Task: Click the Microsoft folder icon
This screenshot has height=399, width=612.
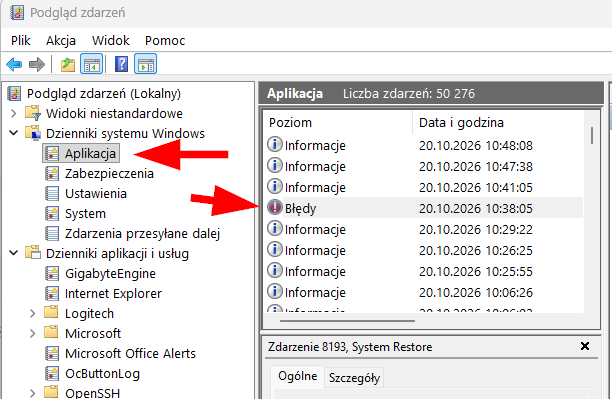Action: (x=51, y=333)
